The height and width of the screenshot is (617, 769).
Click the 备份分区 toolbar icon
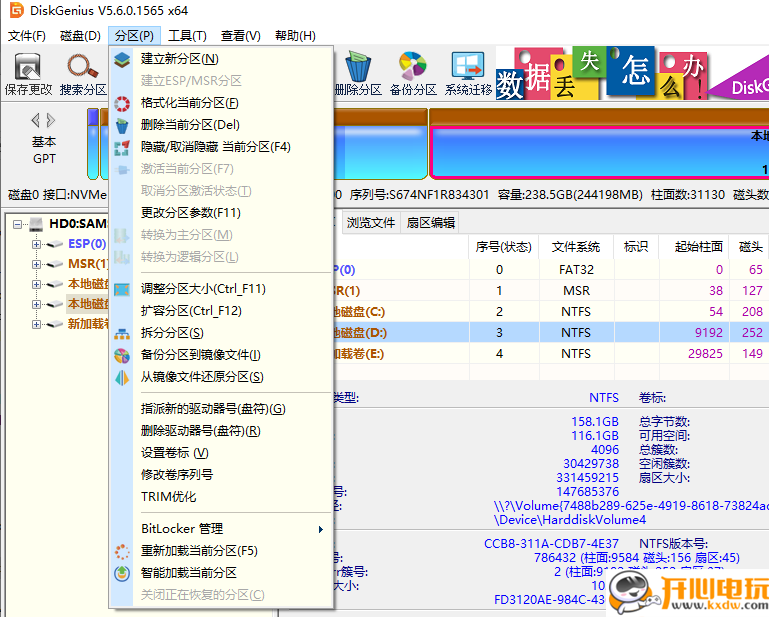[x=413, y=66]
